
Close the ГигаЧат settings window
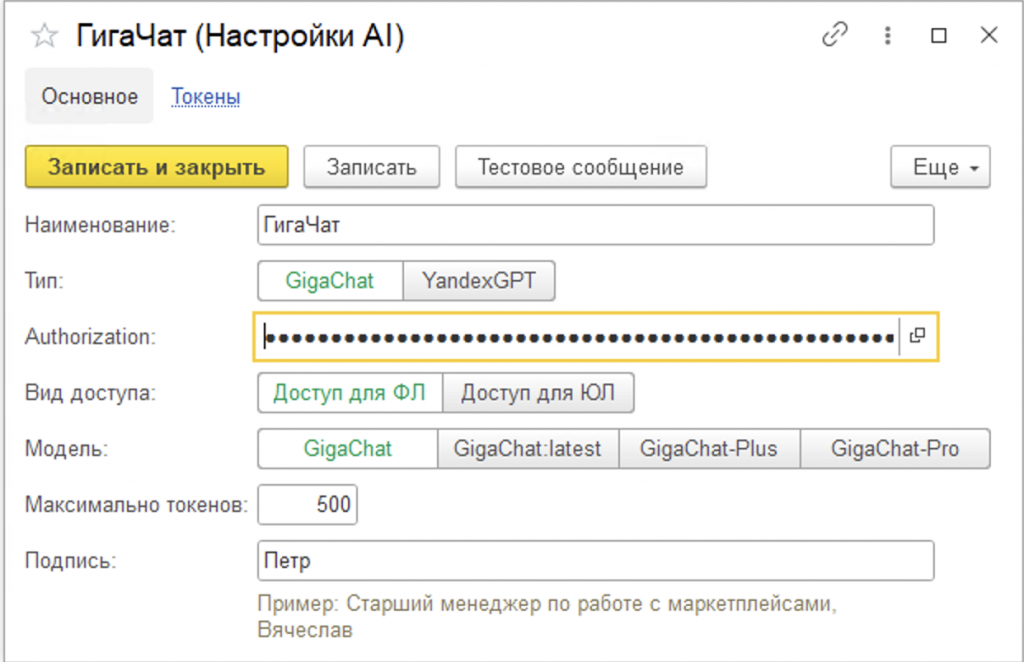(x=989, y=36)
